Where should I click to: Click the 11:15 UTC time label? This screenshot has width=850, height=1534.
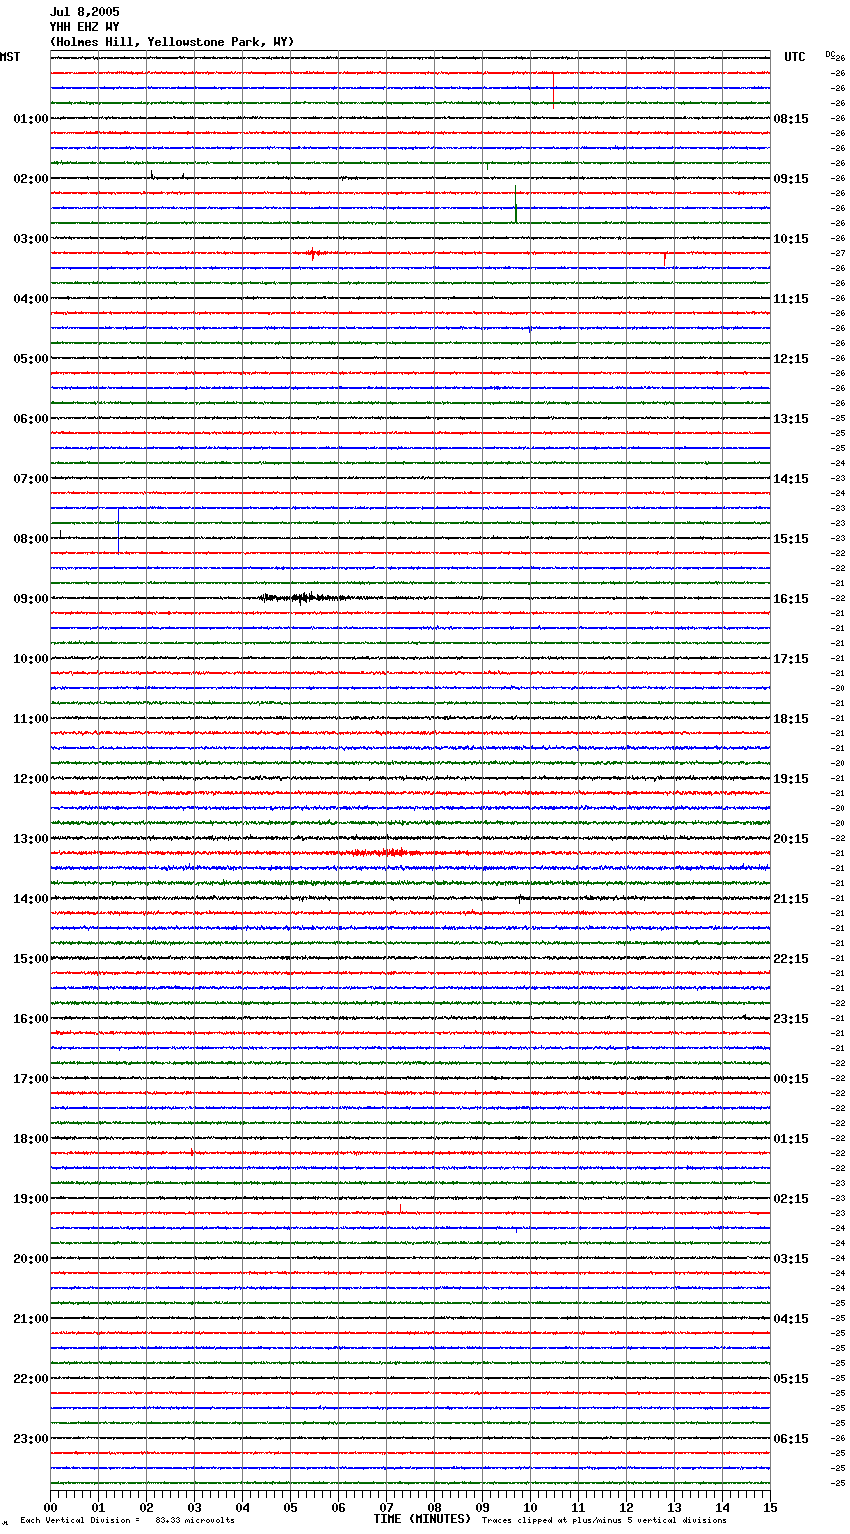coord(791,299)
